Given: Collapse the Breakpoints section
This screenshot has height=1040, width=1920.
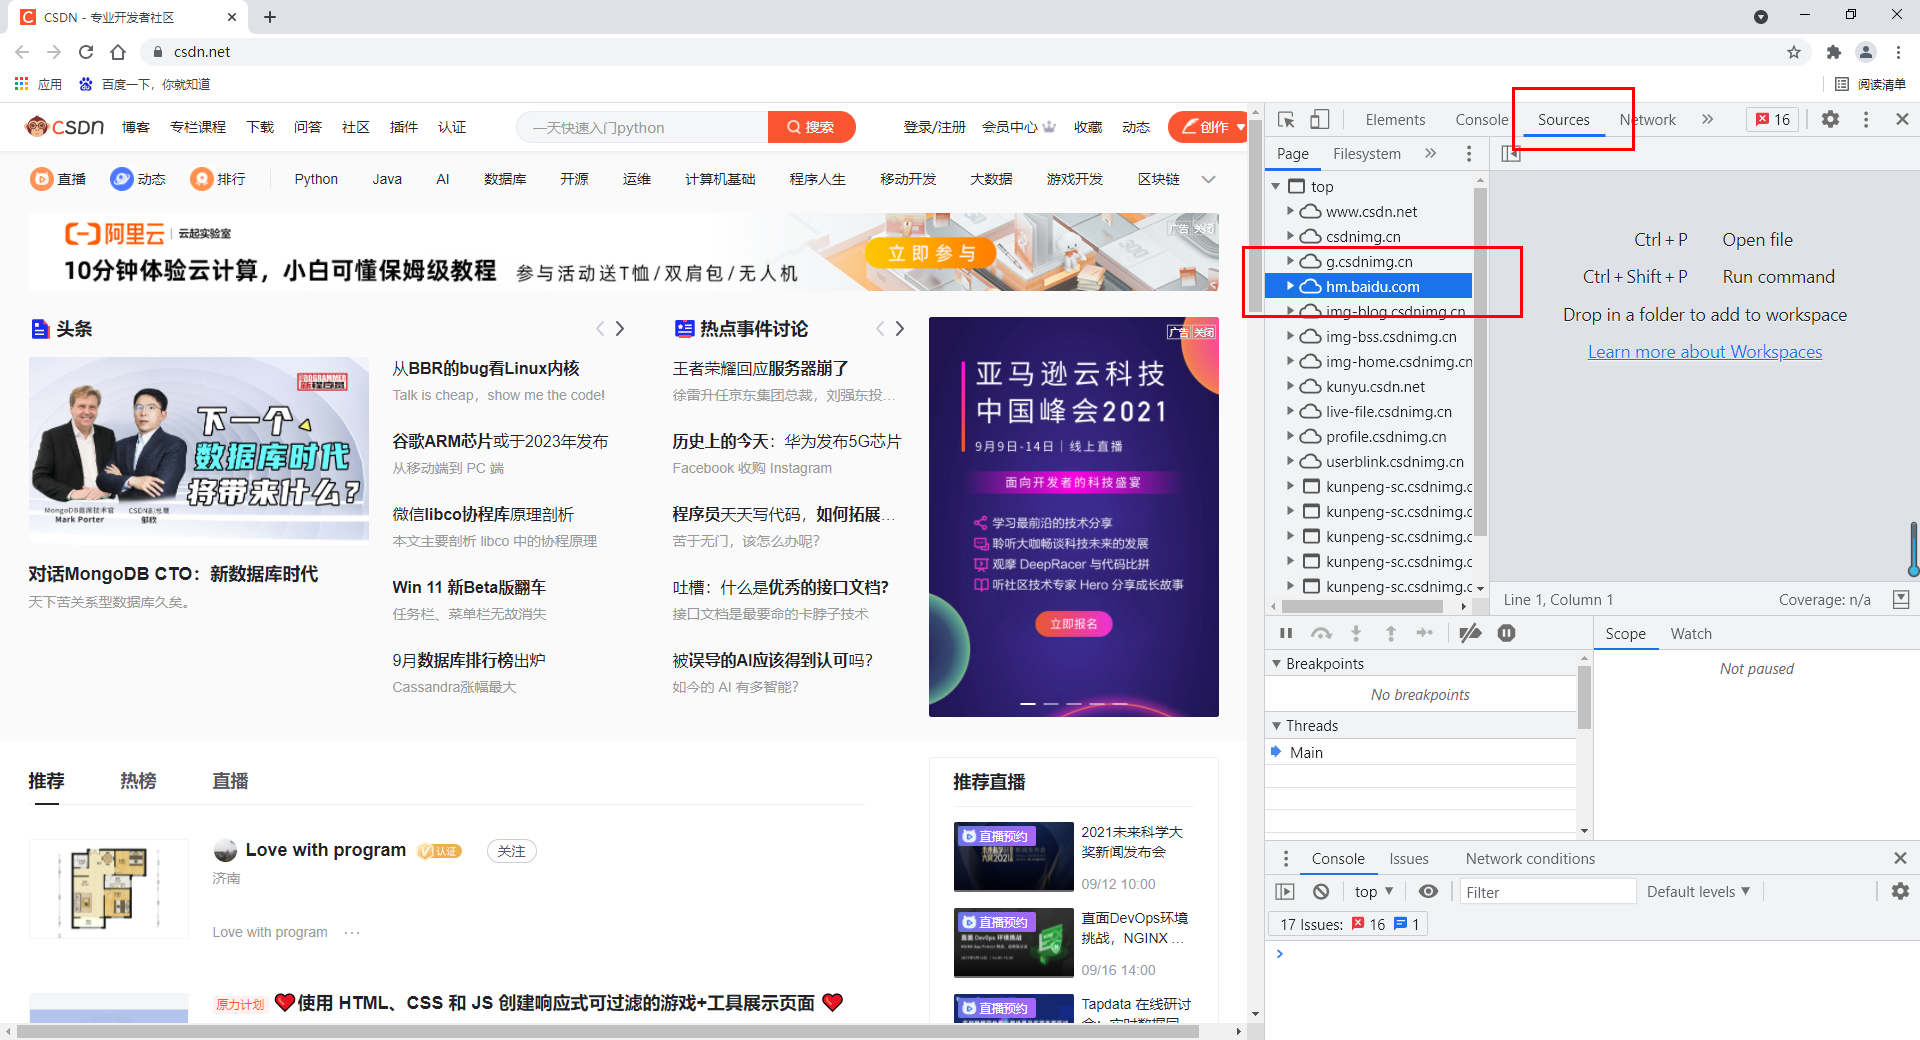Looking at the screenshot, I should (x=1276, y=664).
